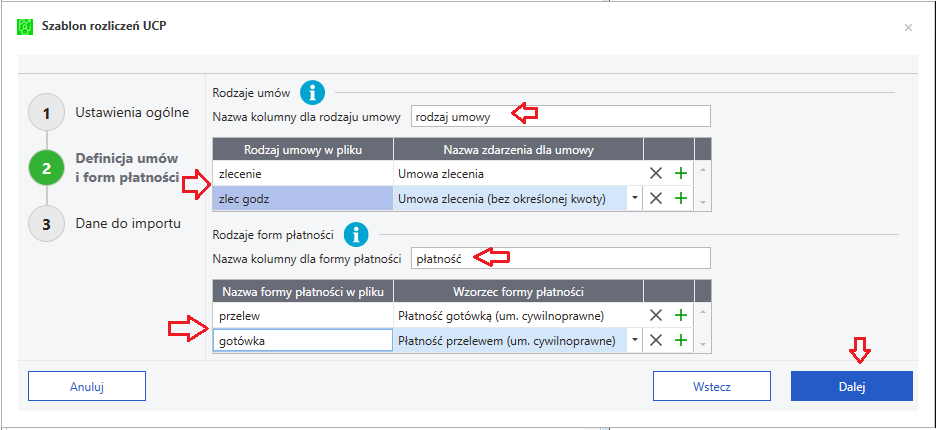The image size is (940, 430).
Task: Click Nazwa formy płatności w pliku header
Action: point(303,291)
